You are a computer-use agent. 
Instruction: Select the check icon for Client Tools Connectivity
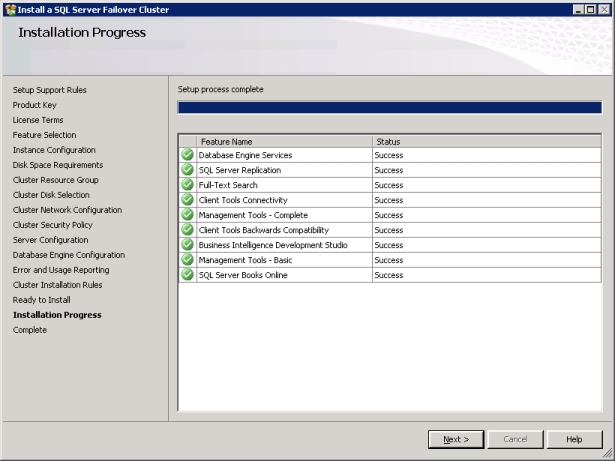[187, 200]
